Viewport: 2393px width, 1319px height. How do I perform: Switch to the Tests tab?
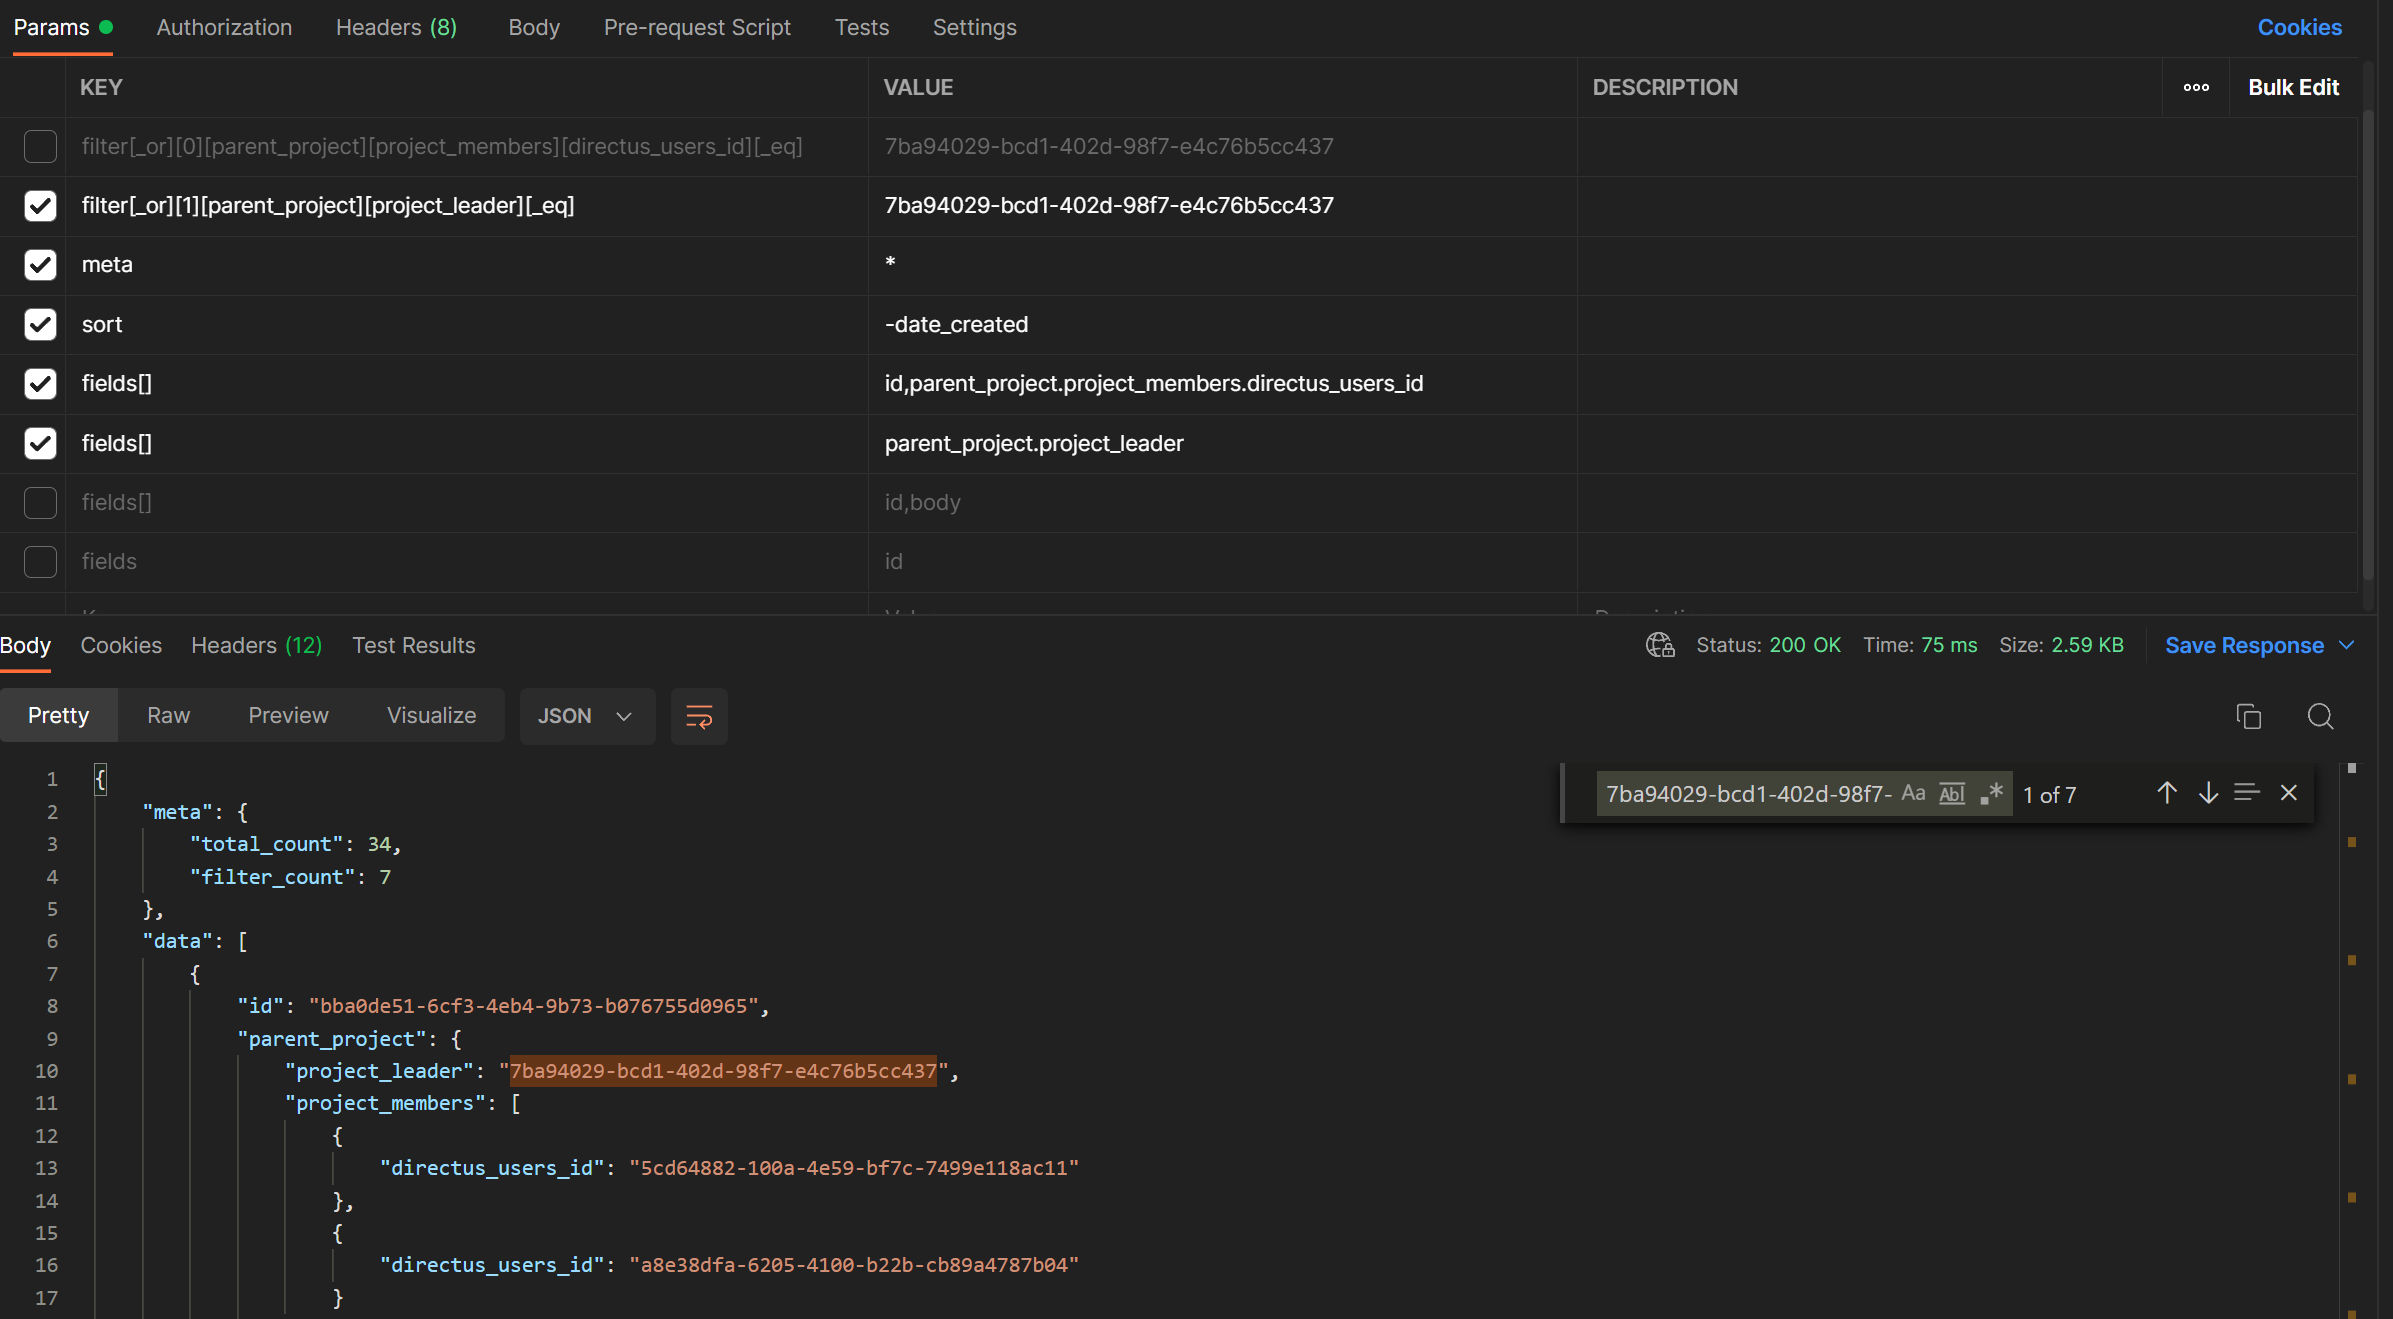(x=862, y=27)
